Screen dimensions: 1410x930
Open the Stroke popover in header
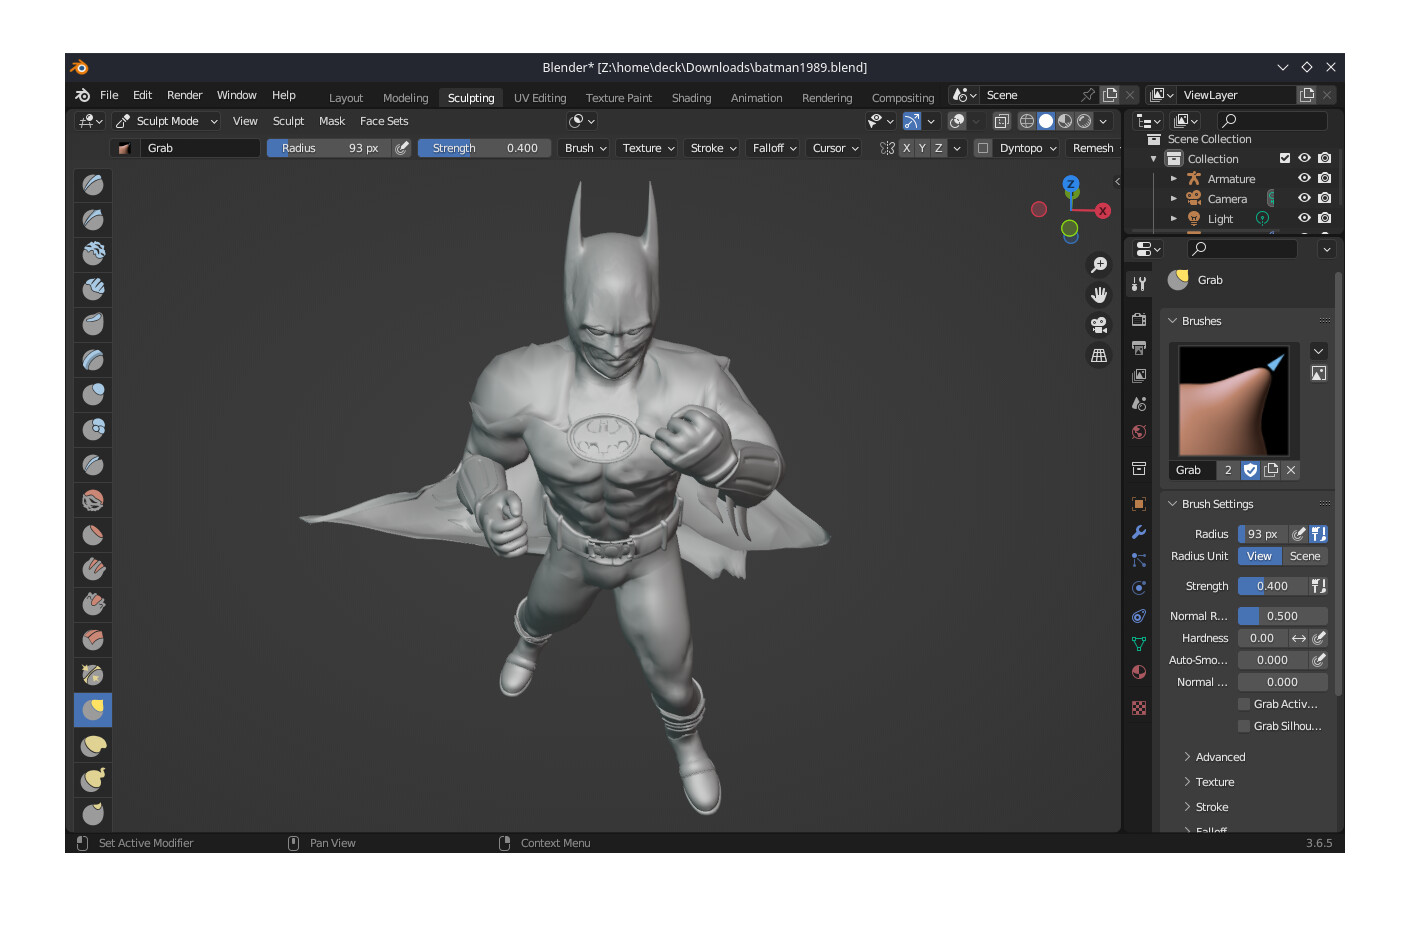pos(713,148)
